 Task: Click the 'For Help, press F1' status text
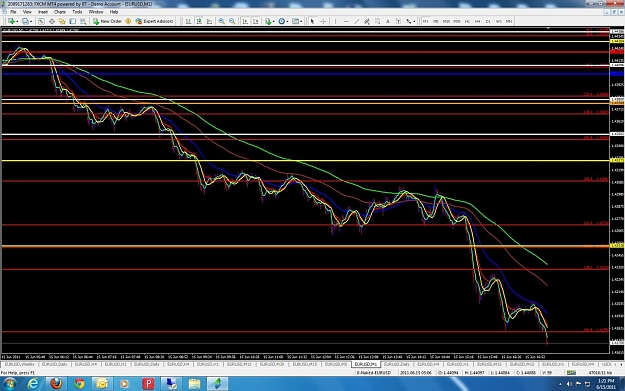18,373
